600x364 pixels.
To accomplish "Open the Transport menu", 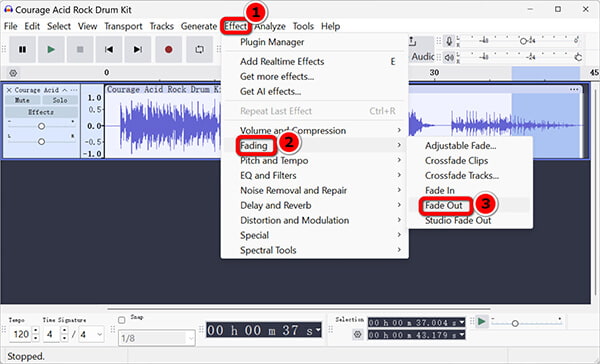I will (x=123, y=26).
